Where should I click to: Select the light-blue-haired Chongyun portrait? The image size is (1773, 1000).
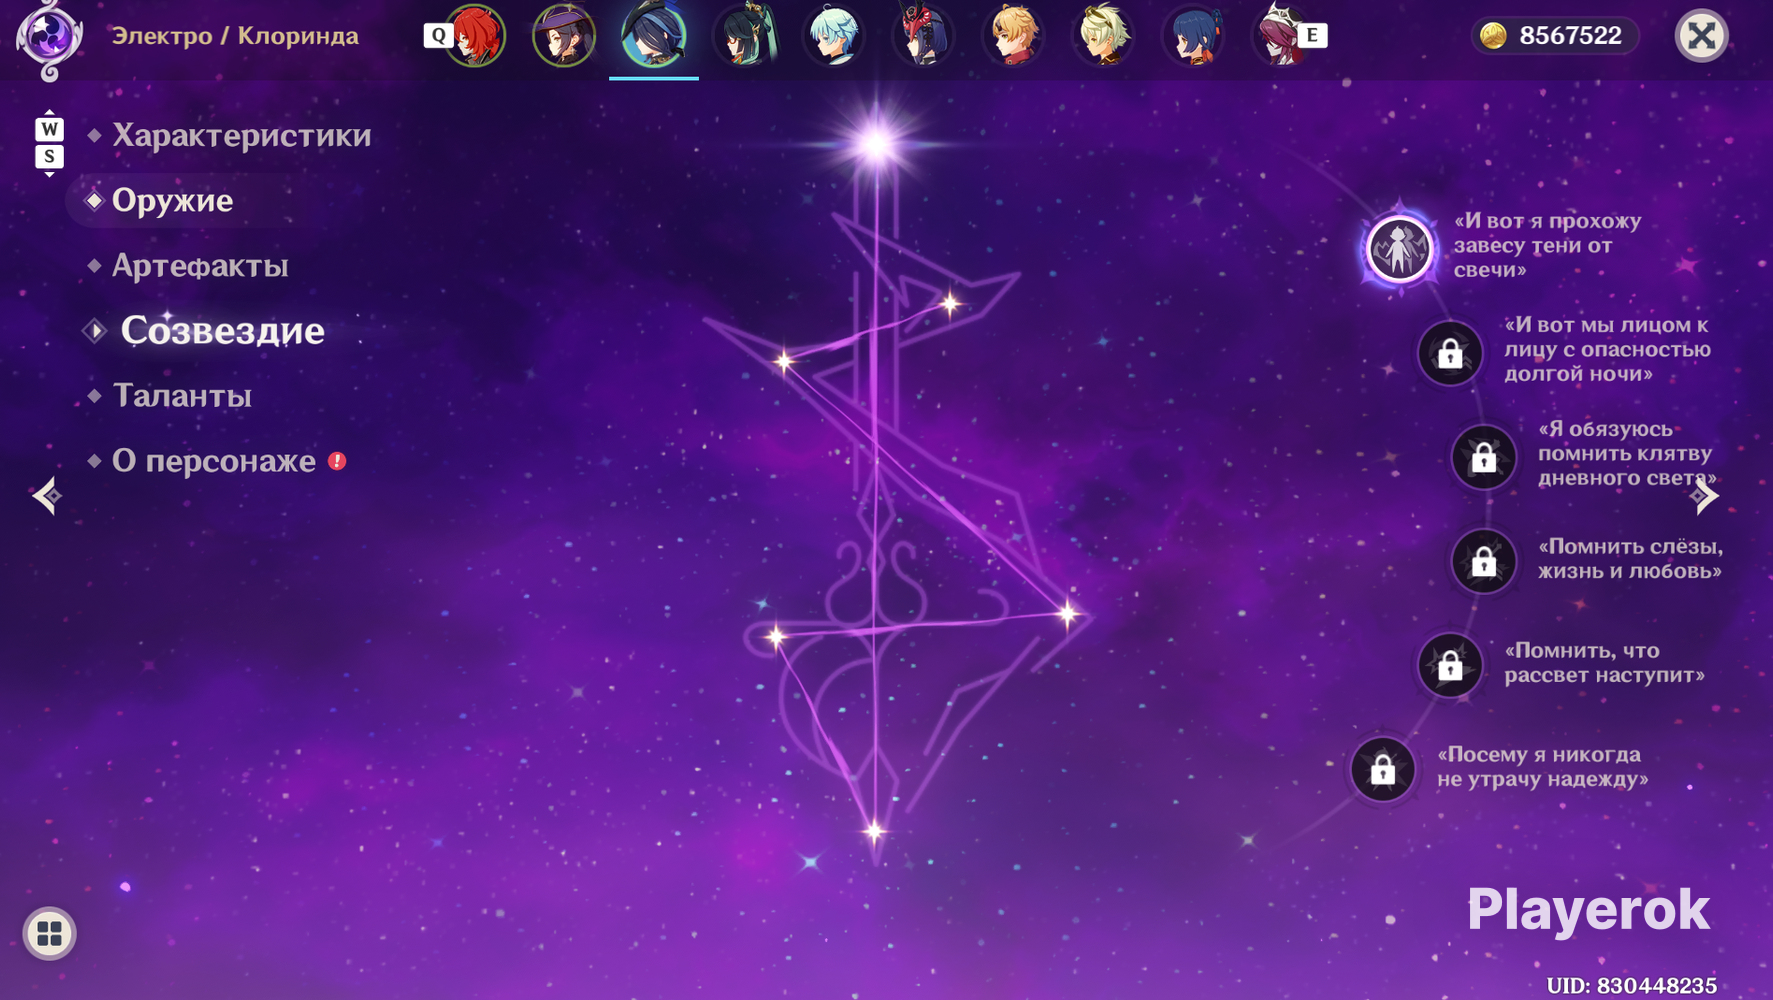pos(834,36)
